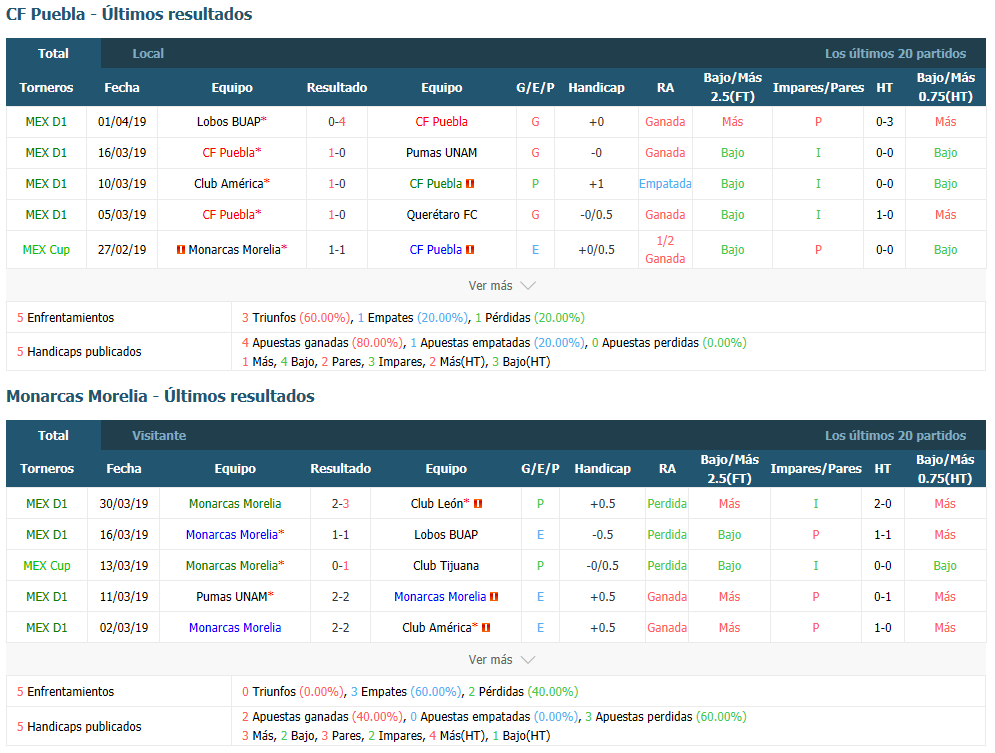
Task: Click the 2-3 result against Club León
Action: [341, 504]
